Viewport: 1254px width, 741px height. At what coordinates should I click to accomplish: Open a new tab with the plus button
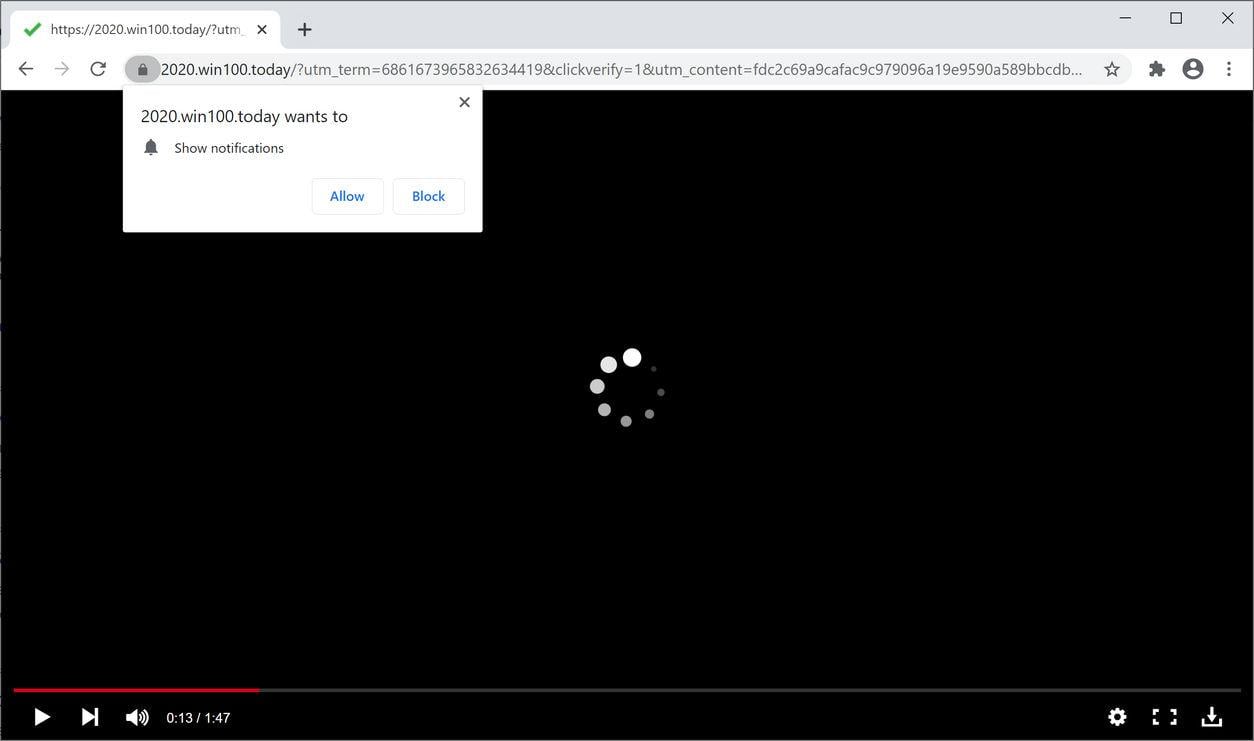[x=305, y=30]
